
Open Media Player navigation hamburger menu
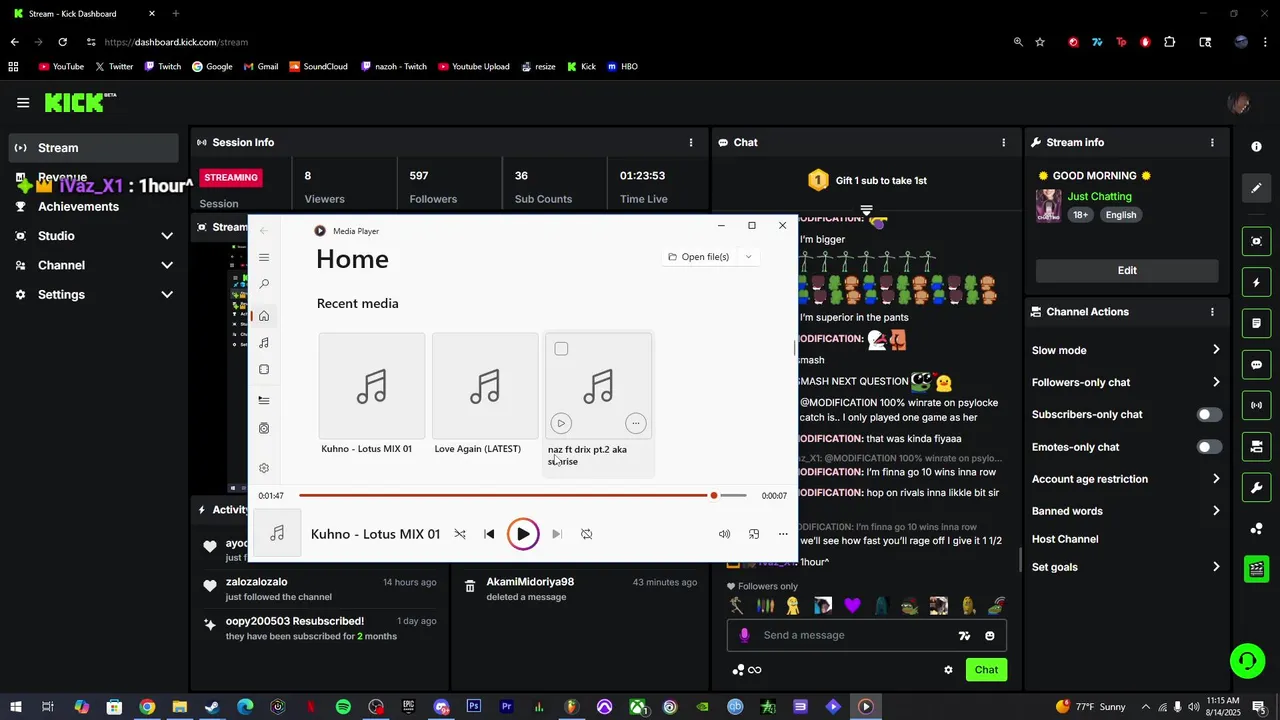click(x=264, y=257)
